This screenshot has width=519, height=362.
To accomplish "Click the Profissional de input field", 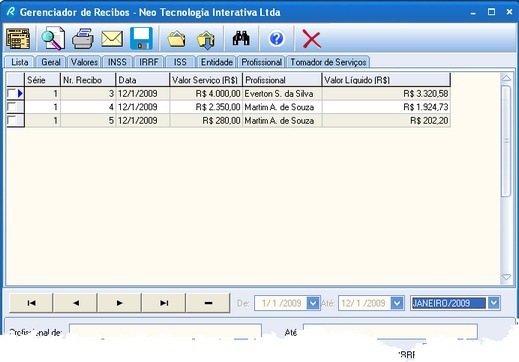I will [x=165, y=331].
